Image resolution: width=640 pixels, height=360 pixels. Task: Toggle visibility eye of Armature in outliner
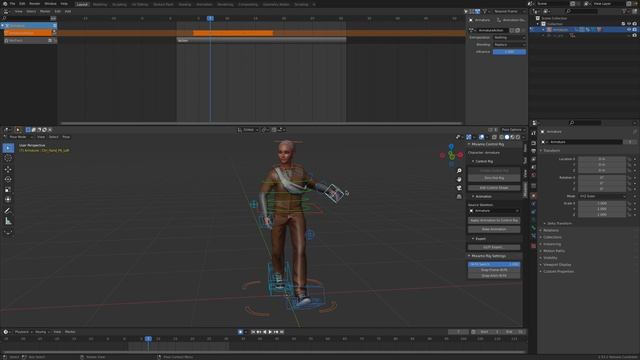point(629,30)
